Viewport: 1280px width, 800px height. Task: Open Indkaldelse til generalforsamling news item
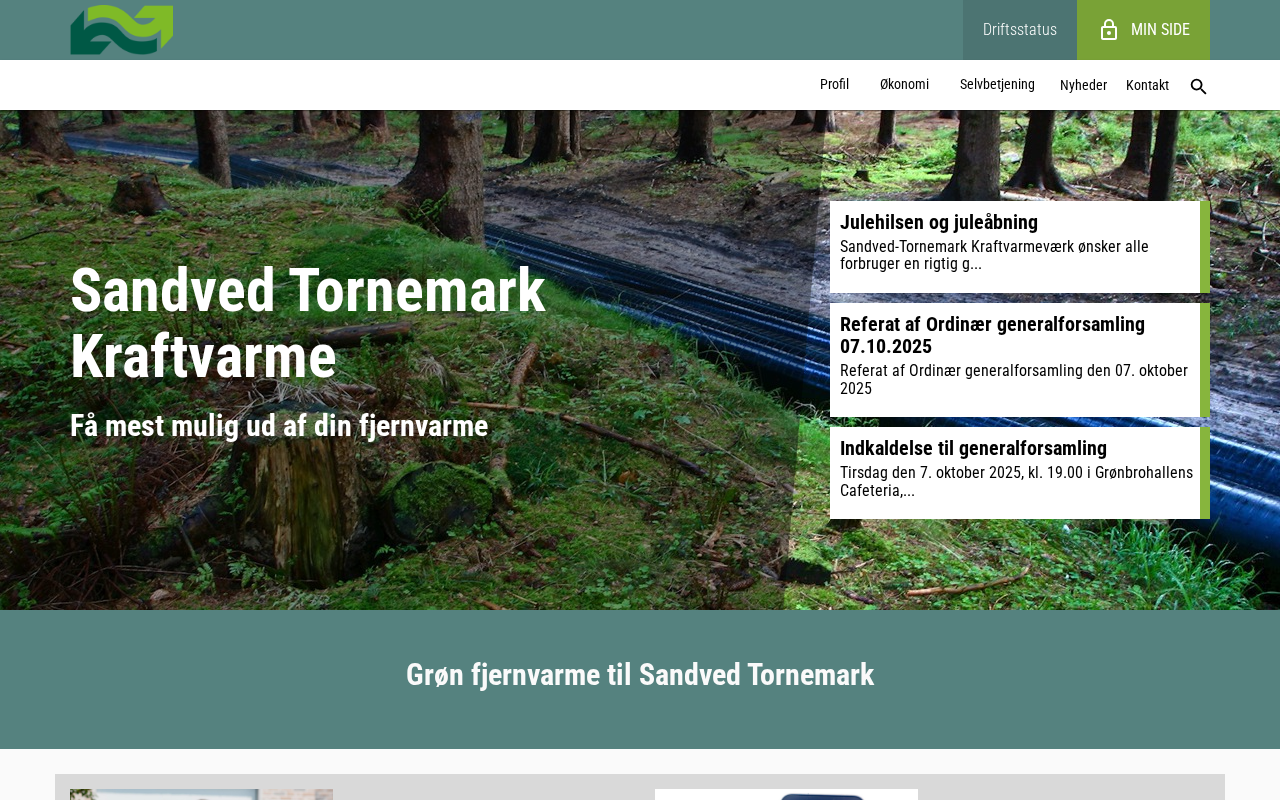[x=973, y=448]
